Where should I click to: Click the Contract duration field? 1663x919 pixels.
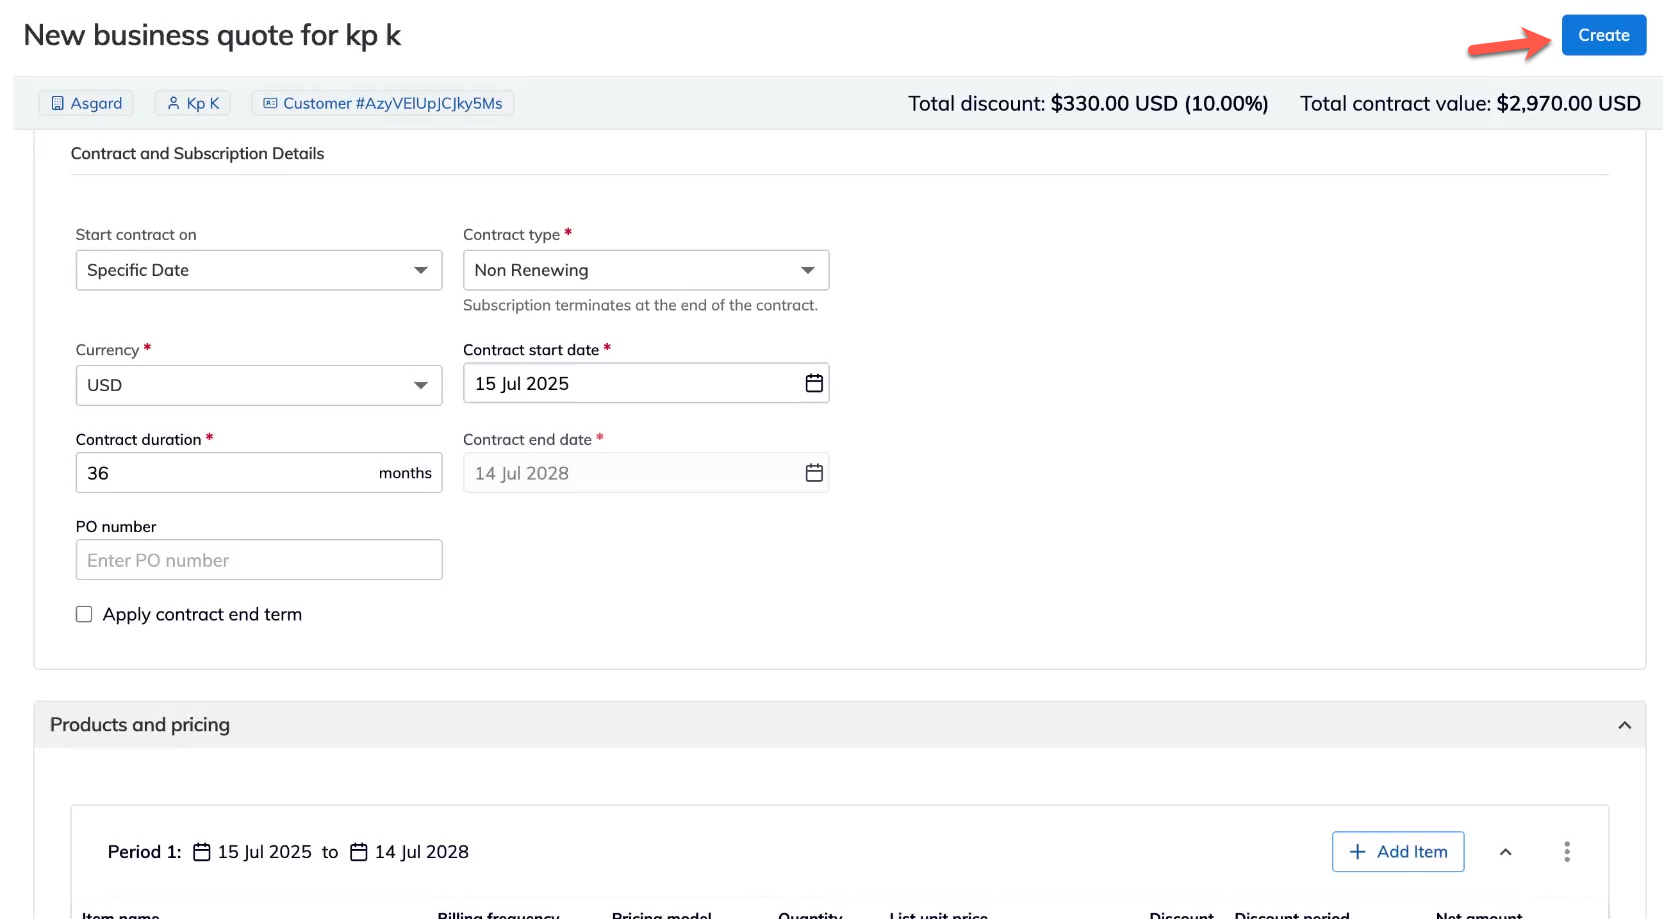[225, 473]
